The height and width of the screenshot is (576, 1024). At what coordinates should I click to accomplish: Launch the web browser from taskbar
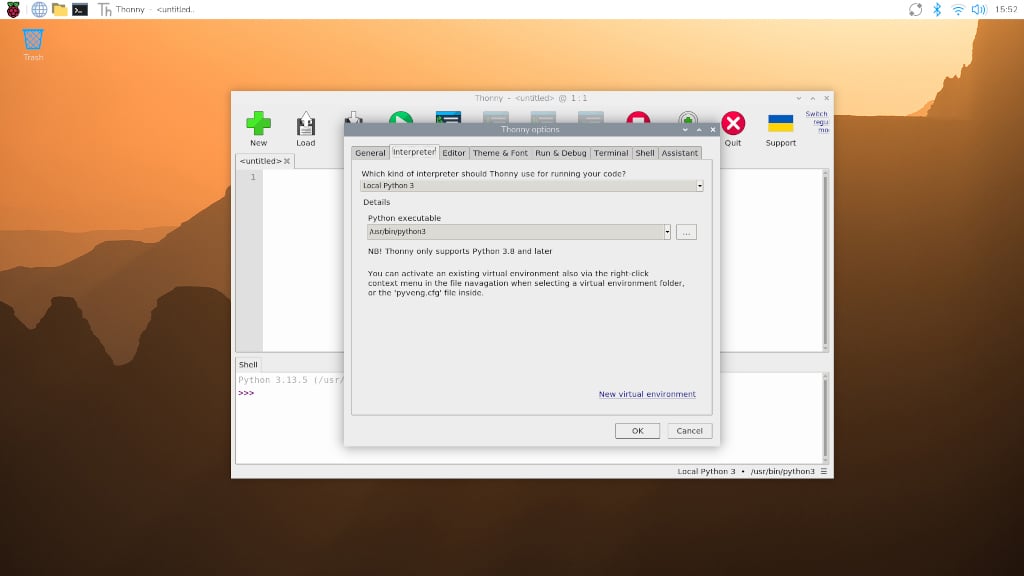coord(39,9)
